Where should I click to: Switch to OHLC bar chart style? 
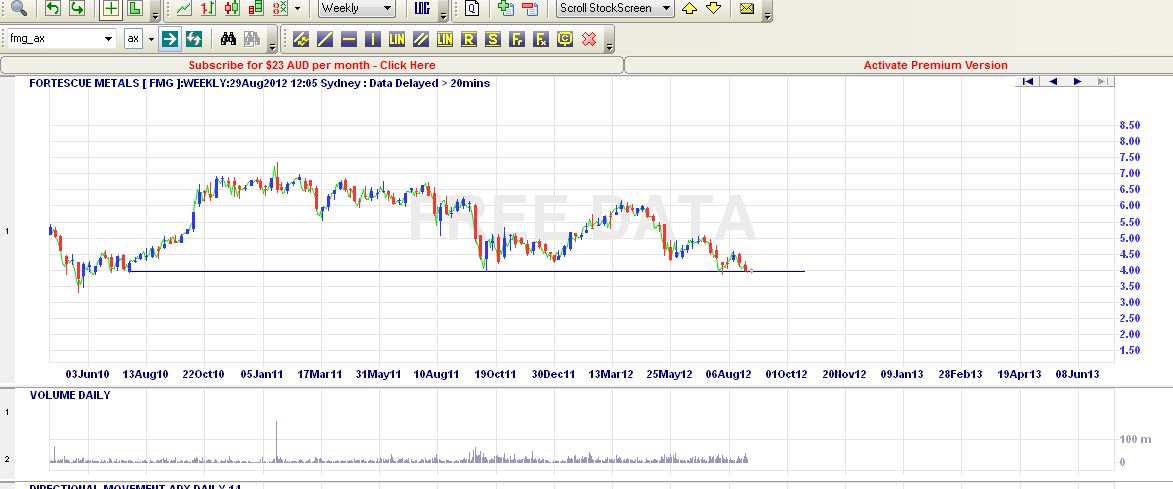[x=208, y=8]
